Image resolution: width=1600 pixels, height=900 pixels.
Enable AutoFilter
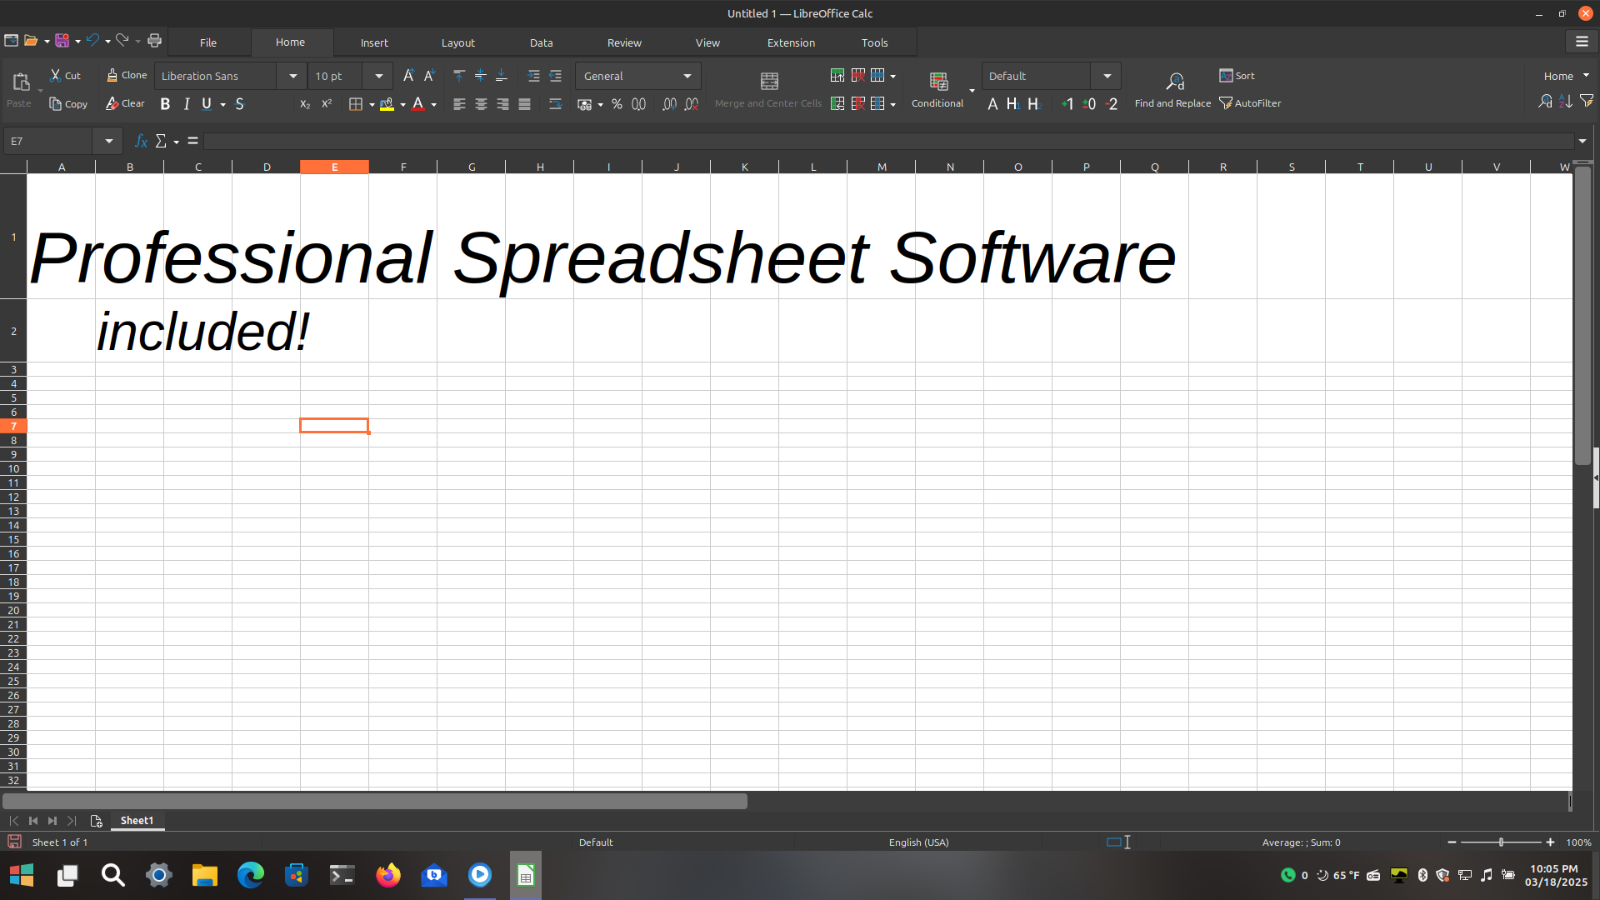point(1250,104)
